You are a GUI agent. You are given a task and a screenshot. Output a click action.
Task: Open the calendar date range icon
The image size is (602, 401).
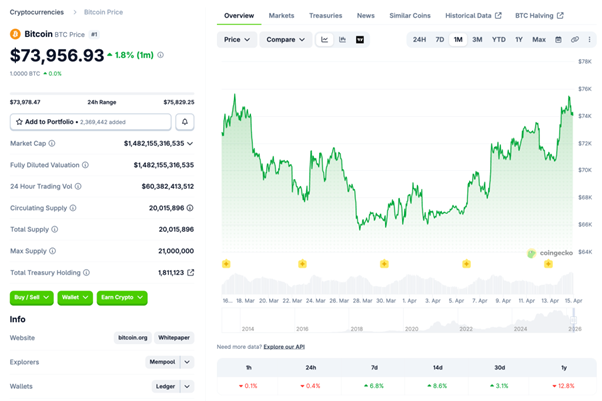point(559,40)
